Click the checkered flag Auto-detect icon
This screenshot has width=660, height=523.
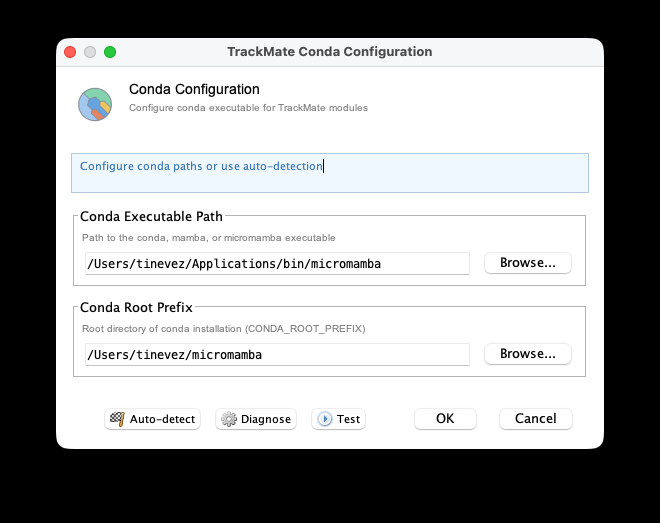coord(118,420)
